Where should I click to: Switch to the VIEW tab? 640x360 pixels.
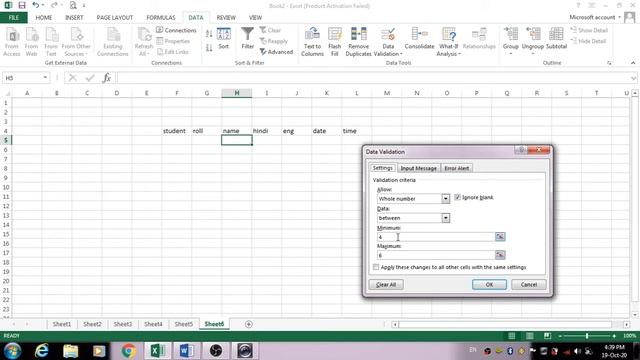[x=256, y=18]
